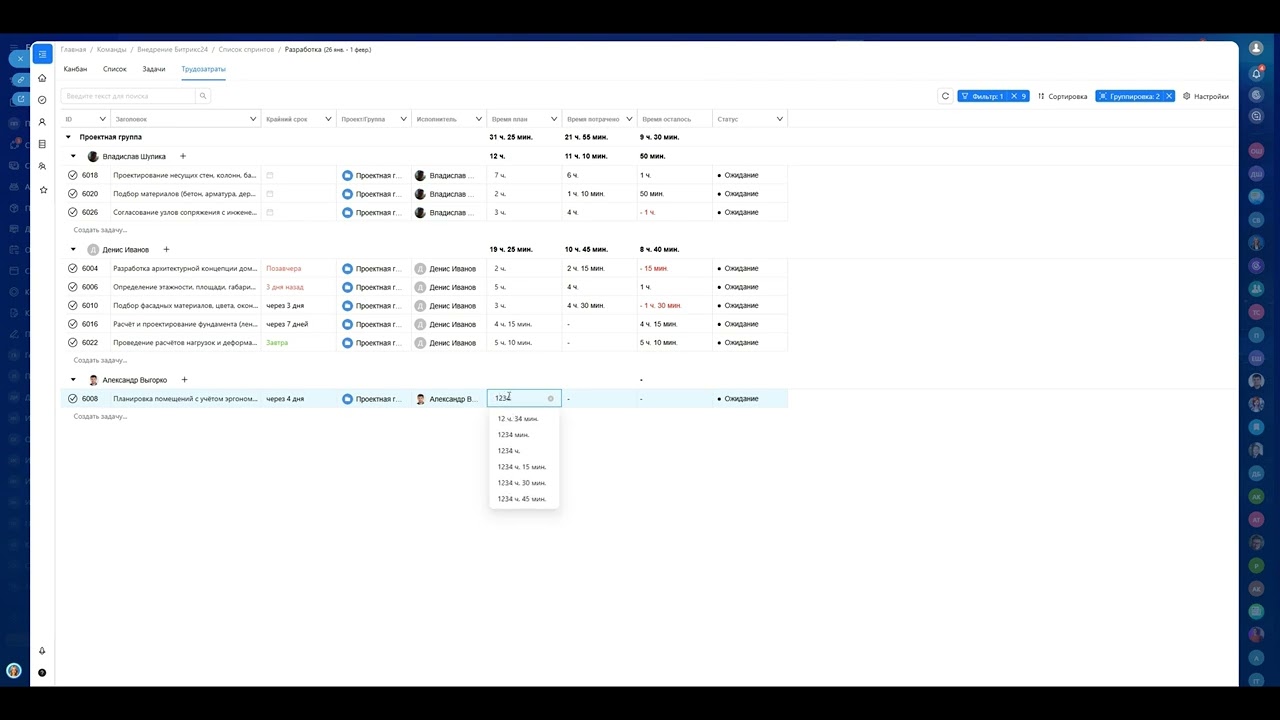Switch to the Задачи tab
The image size is (1280, 720).
pos(154,69)
